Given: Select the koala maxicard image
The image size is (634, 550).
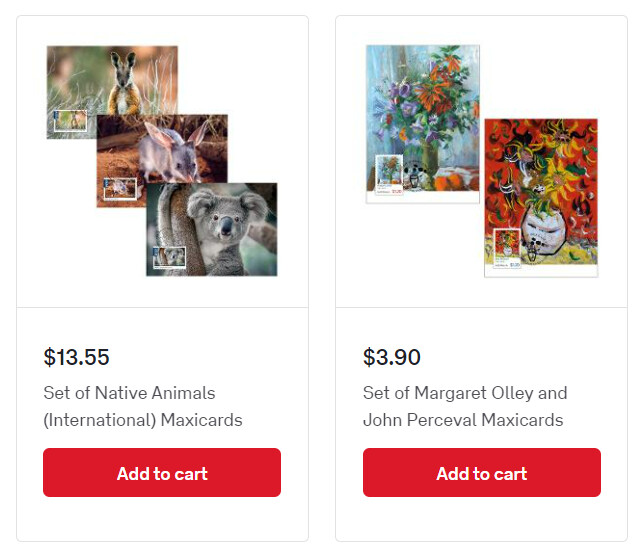Looking at the screenshot, I should (211, 229).
